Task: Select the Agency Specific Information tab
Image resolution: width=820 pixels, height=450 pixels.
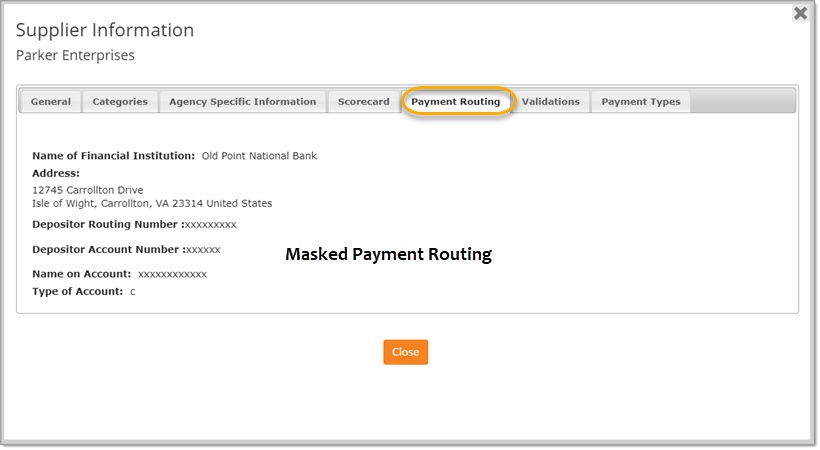Action: coord(243,102)
